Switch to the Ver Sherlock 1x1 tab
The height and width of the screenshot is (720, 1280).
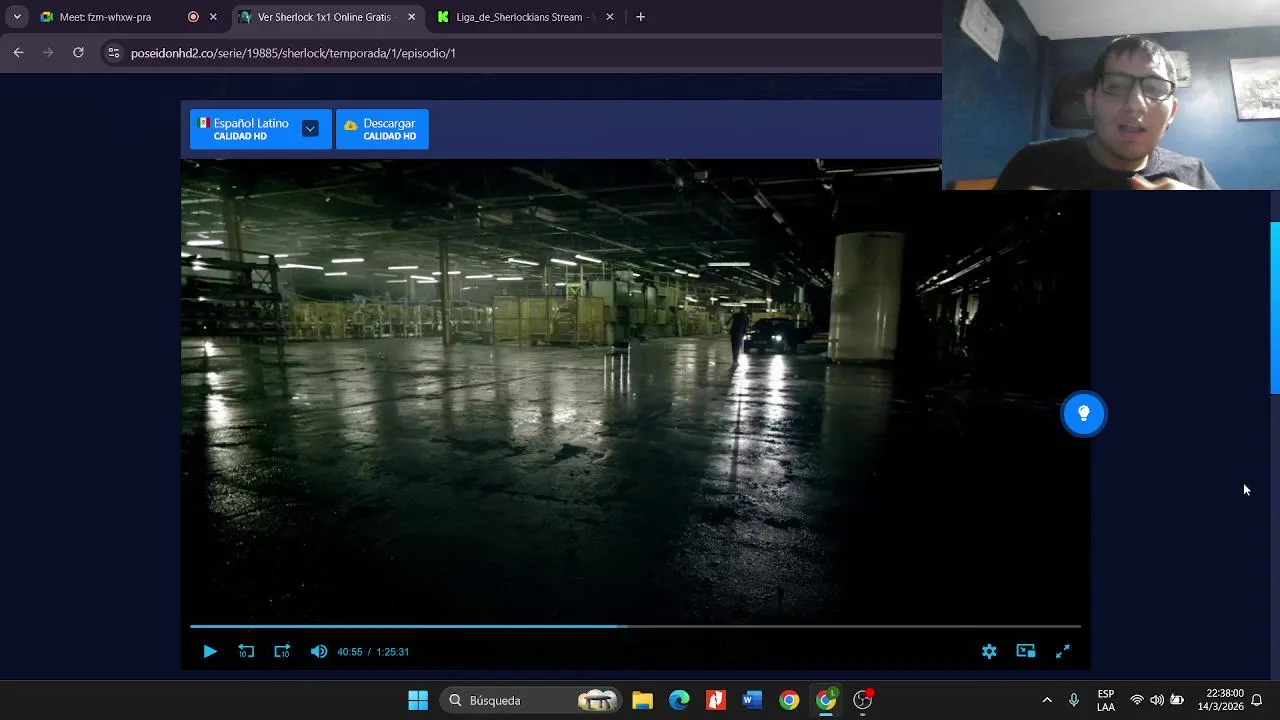point(325,17)
